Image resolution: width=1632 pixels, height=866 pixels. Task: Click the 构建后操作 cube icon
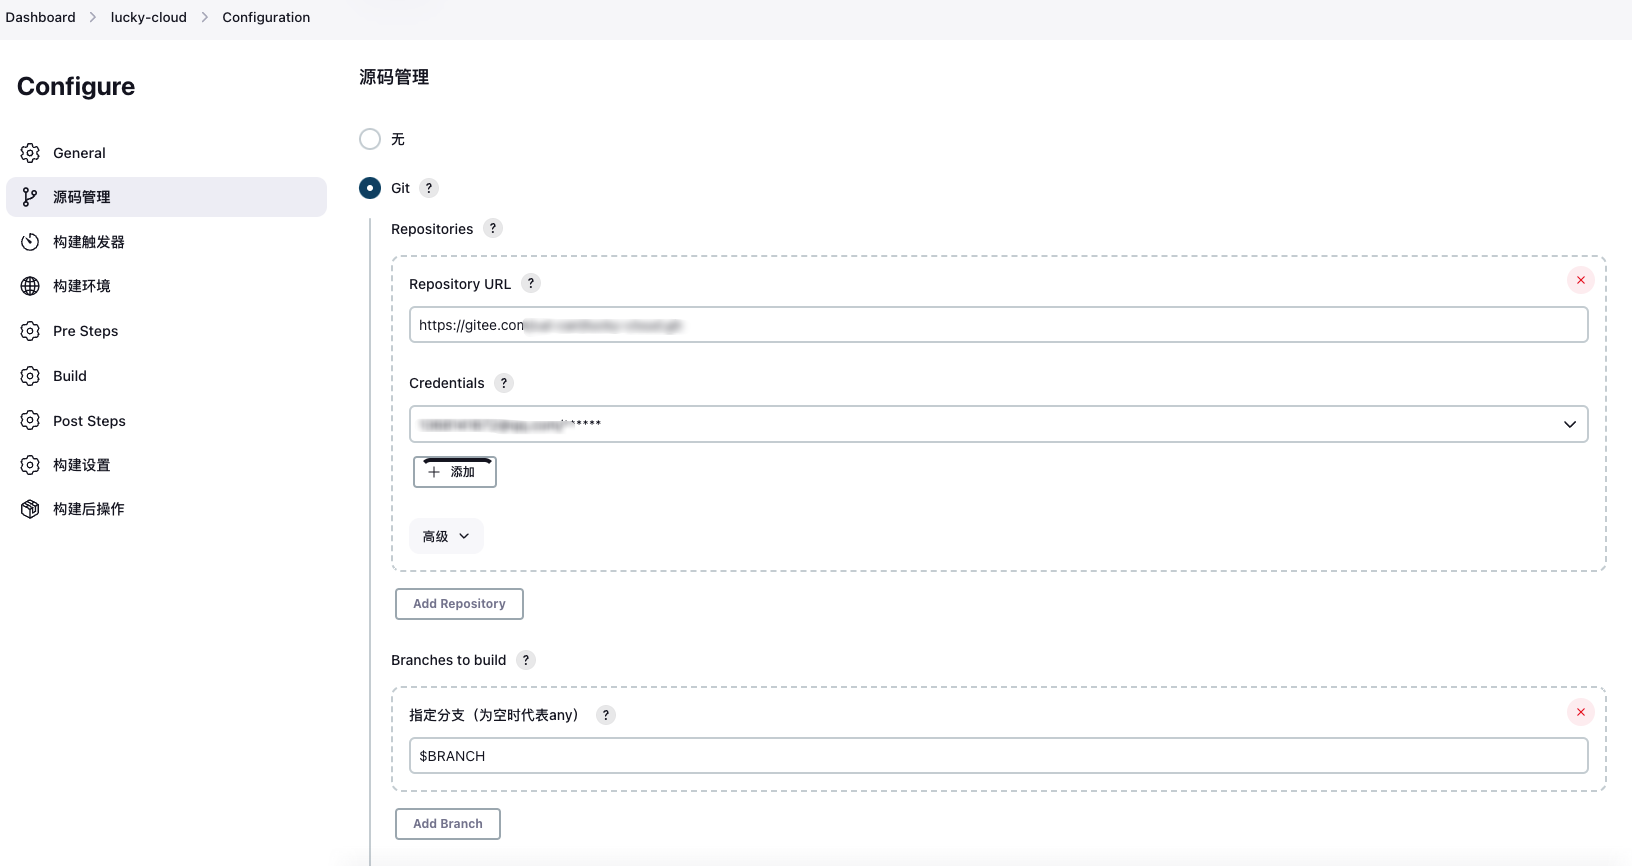30,509
